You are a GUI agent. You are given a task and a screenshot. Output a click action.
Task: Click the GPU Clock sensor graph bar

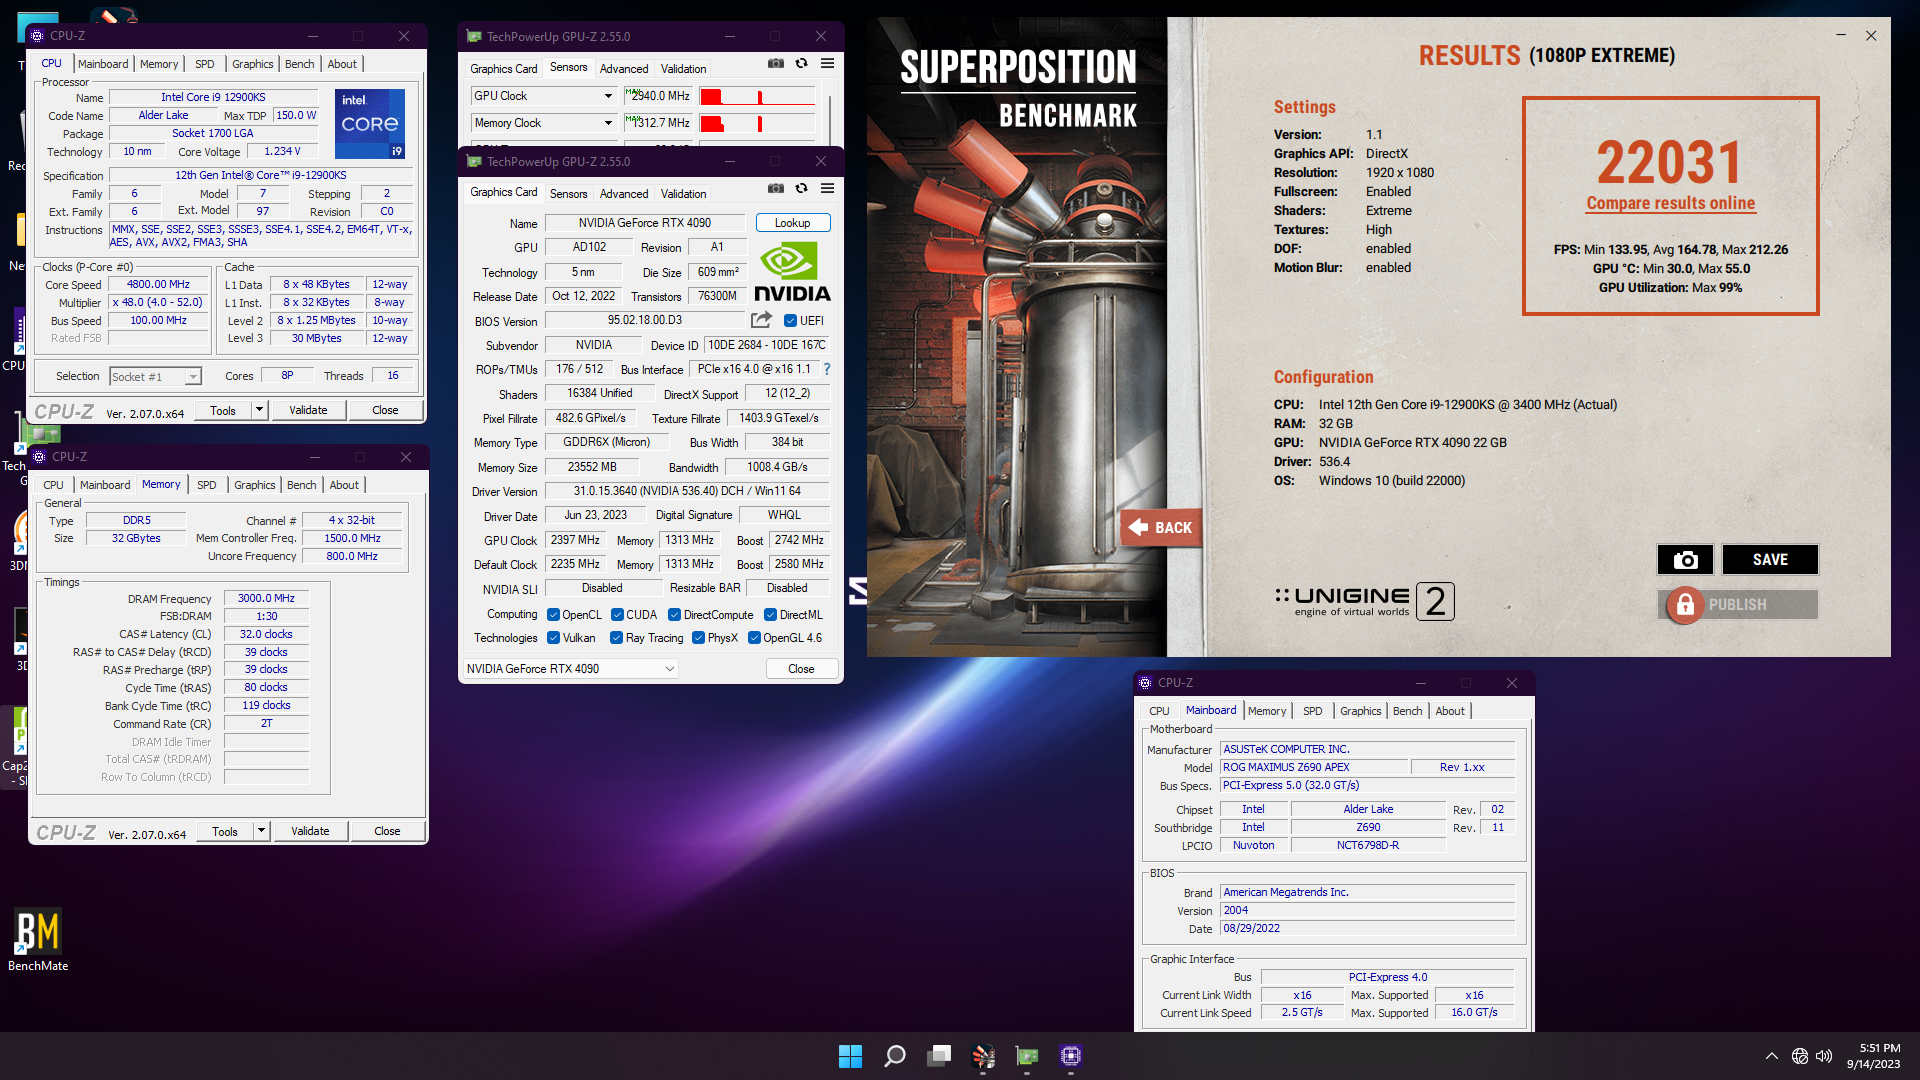coord(757,96)
